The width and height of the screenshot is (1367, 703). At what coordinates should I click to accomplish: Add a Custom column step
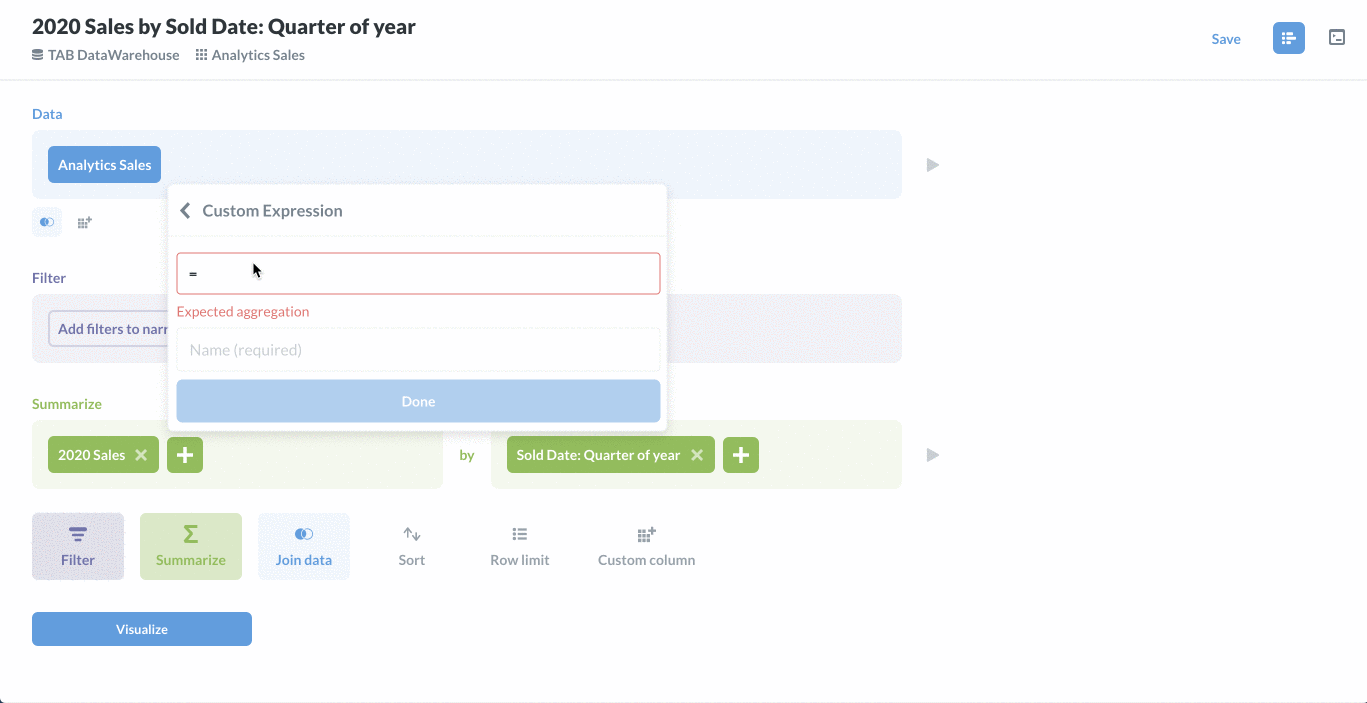pos(646,547)
